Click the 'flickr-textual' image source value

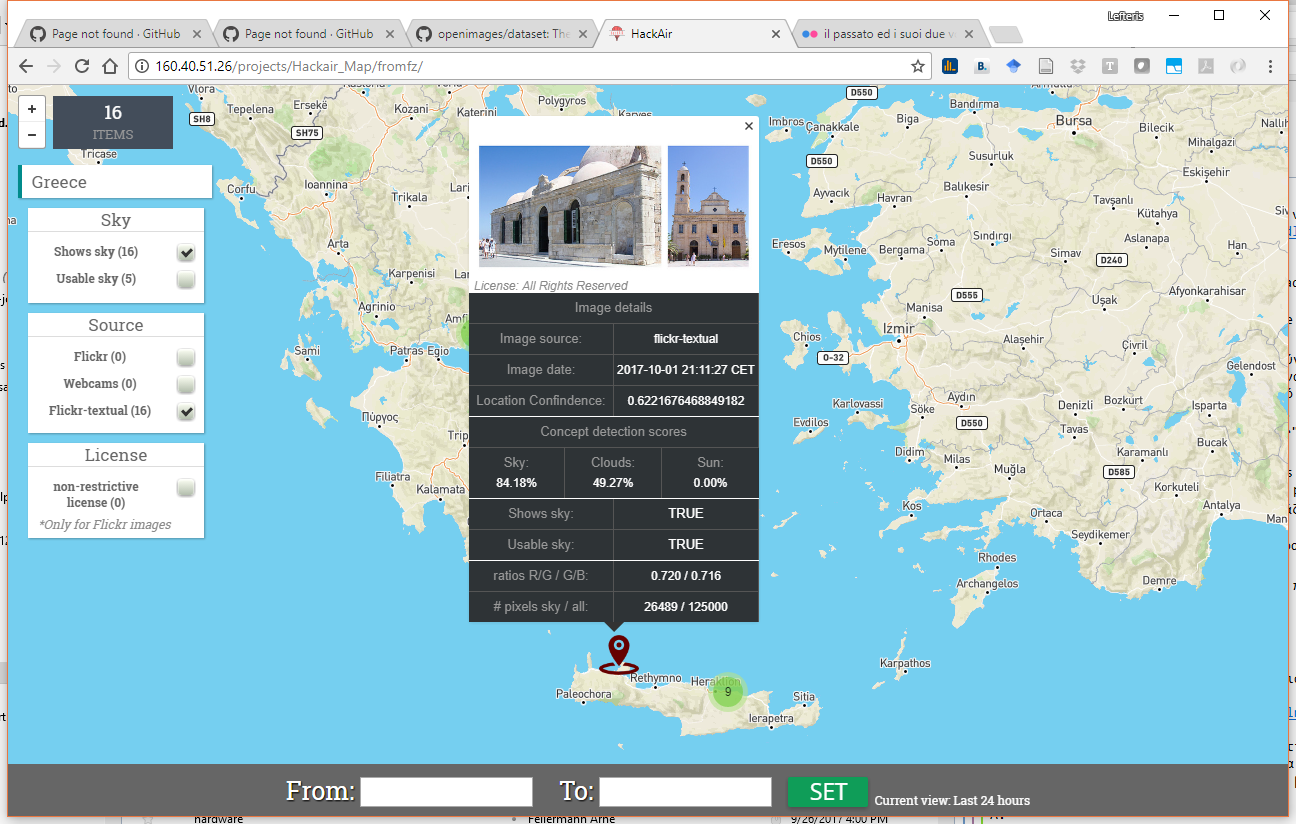[x=686, y=339]
